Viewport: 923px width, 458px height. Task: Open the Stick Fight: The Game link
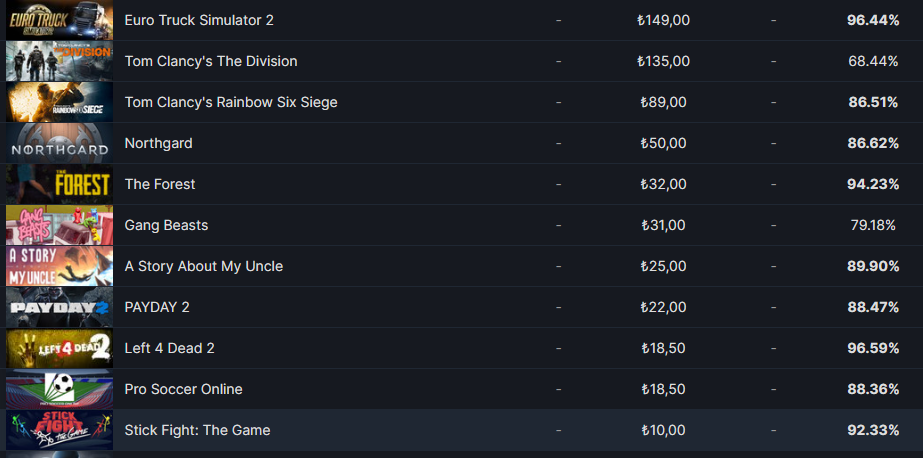[x=197, y=430]
